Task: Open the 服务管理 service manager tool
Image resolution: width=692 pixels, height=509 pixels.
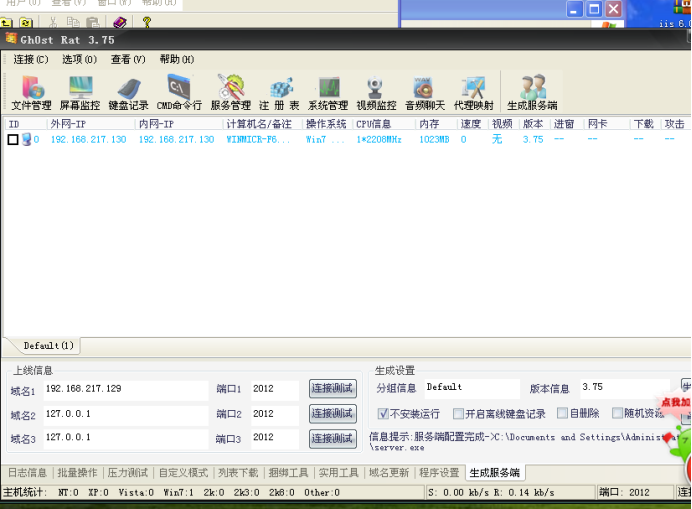Action: tap(230, 92)
